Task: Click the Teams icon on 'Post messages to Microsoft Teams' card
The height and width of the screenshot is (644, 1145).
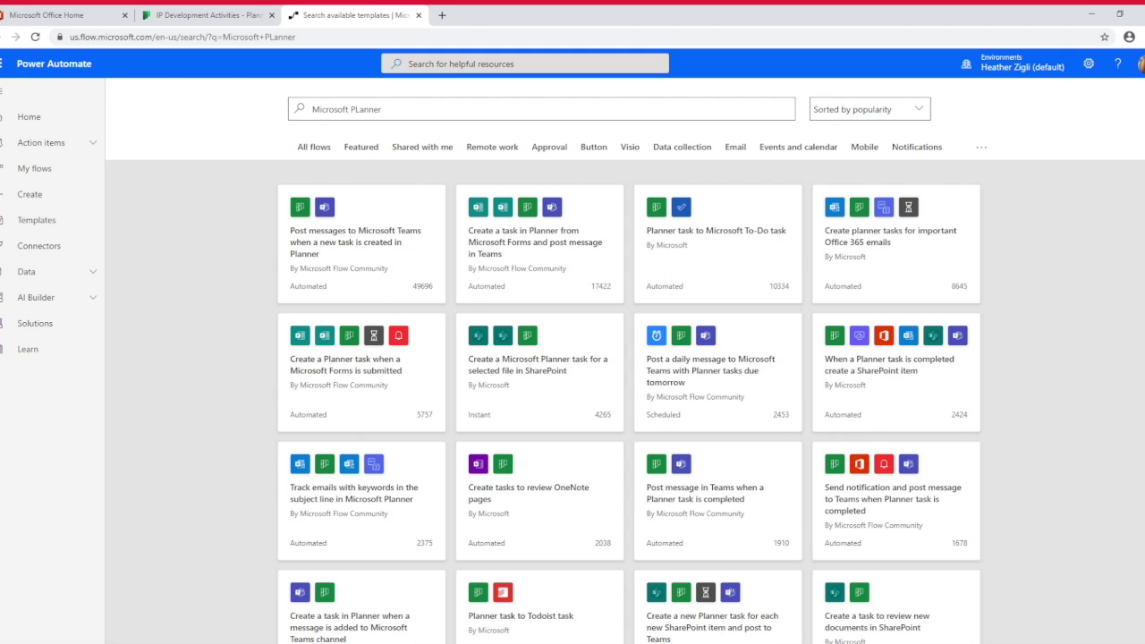Action: 325,207
